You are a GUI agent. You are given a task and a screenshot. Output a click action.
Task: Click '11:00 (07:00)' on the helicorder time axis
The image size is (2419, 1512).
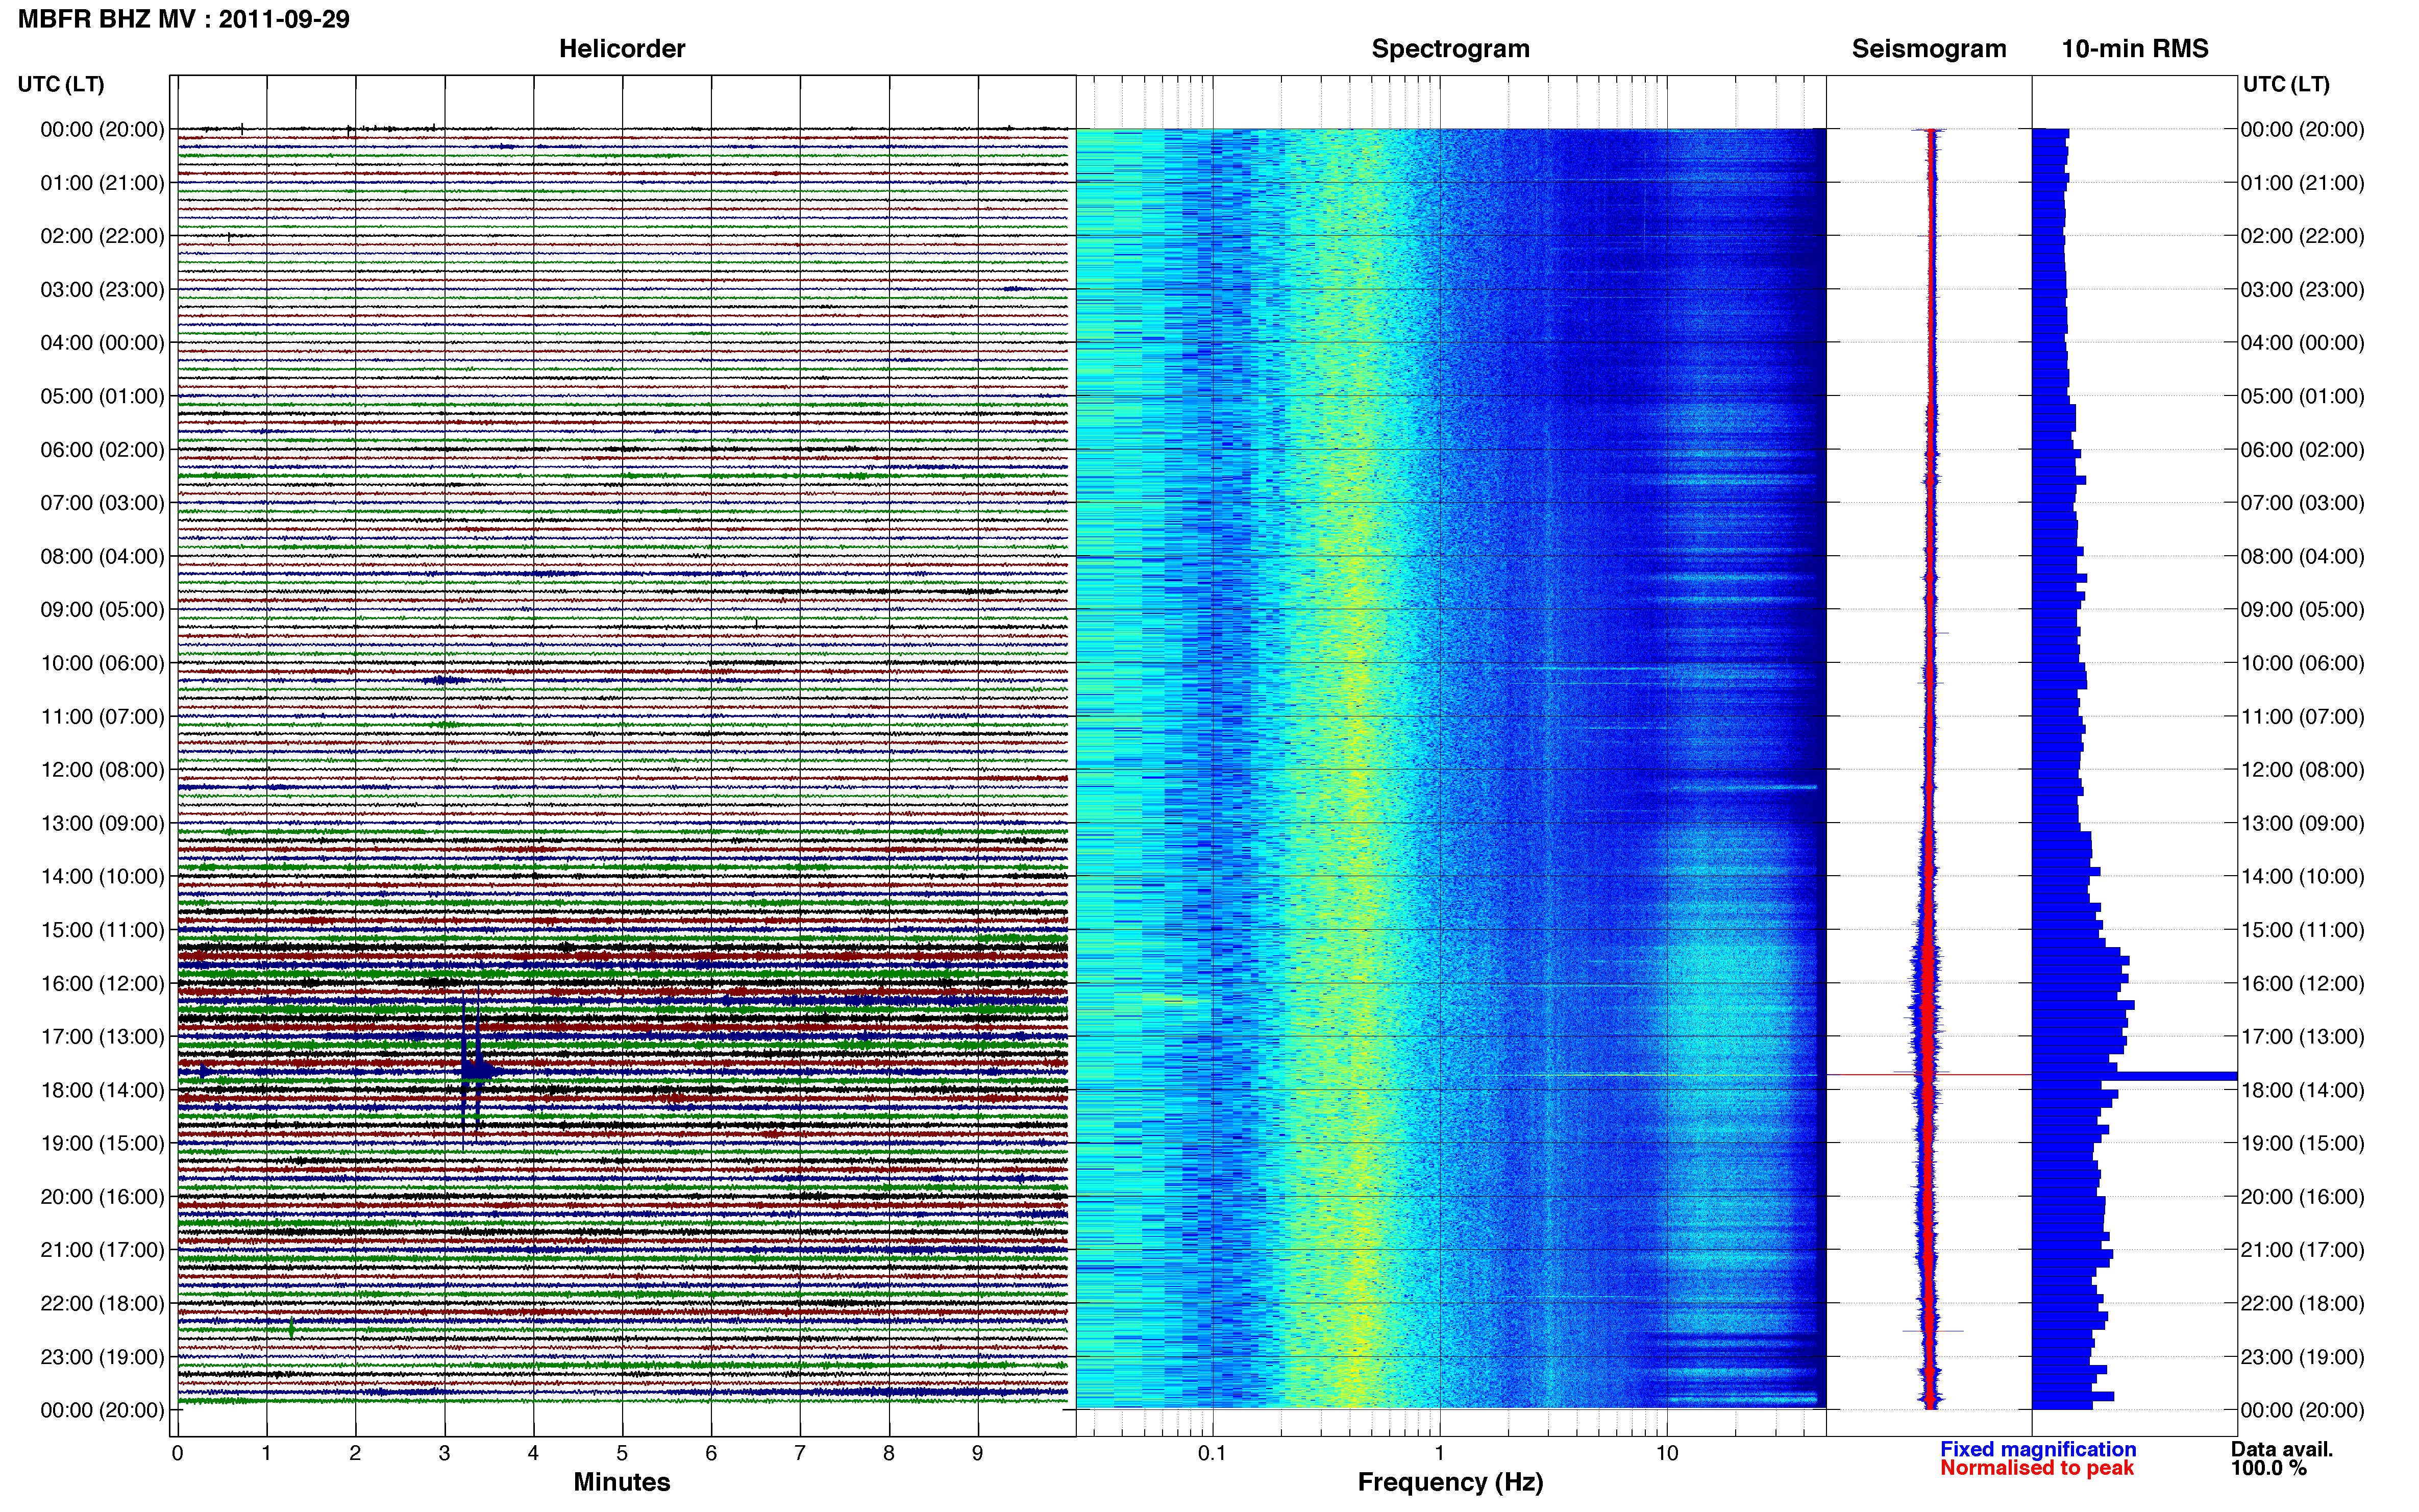[102, 716]
